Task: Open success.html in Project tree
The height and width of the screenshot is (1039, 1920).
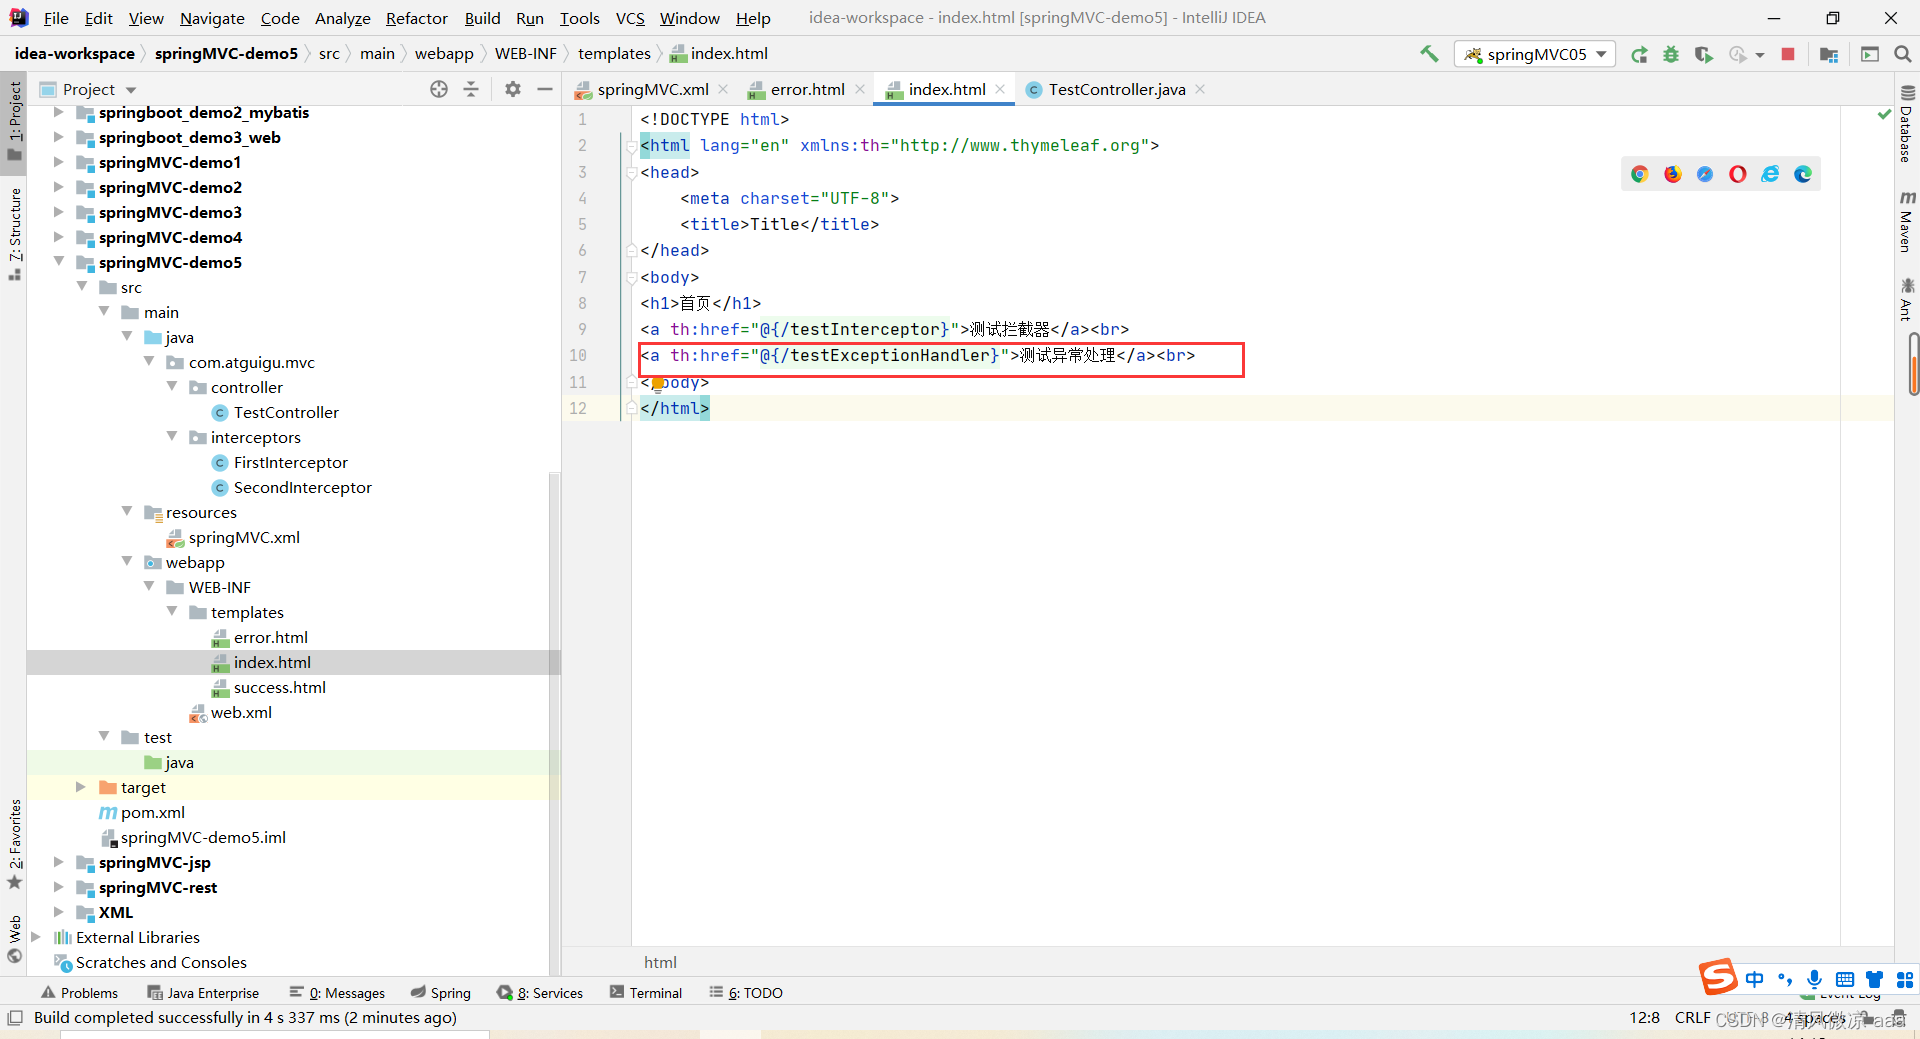Action: pos(279,687)
